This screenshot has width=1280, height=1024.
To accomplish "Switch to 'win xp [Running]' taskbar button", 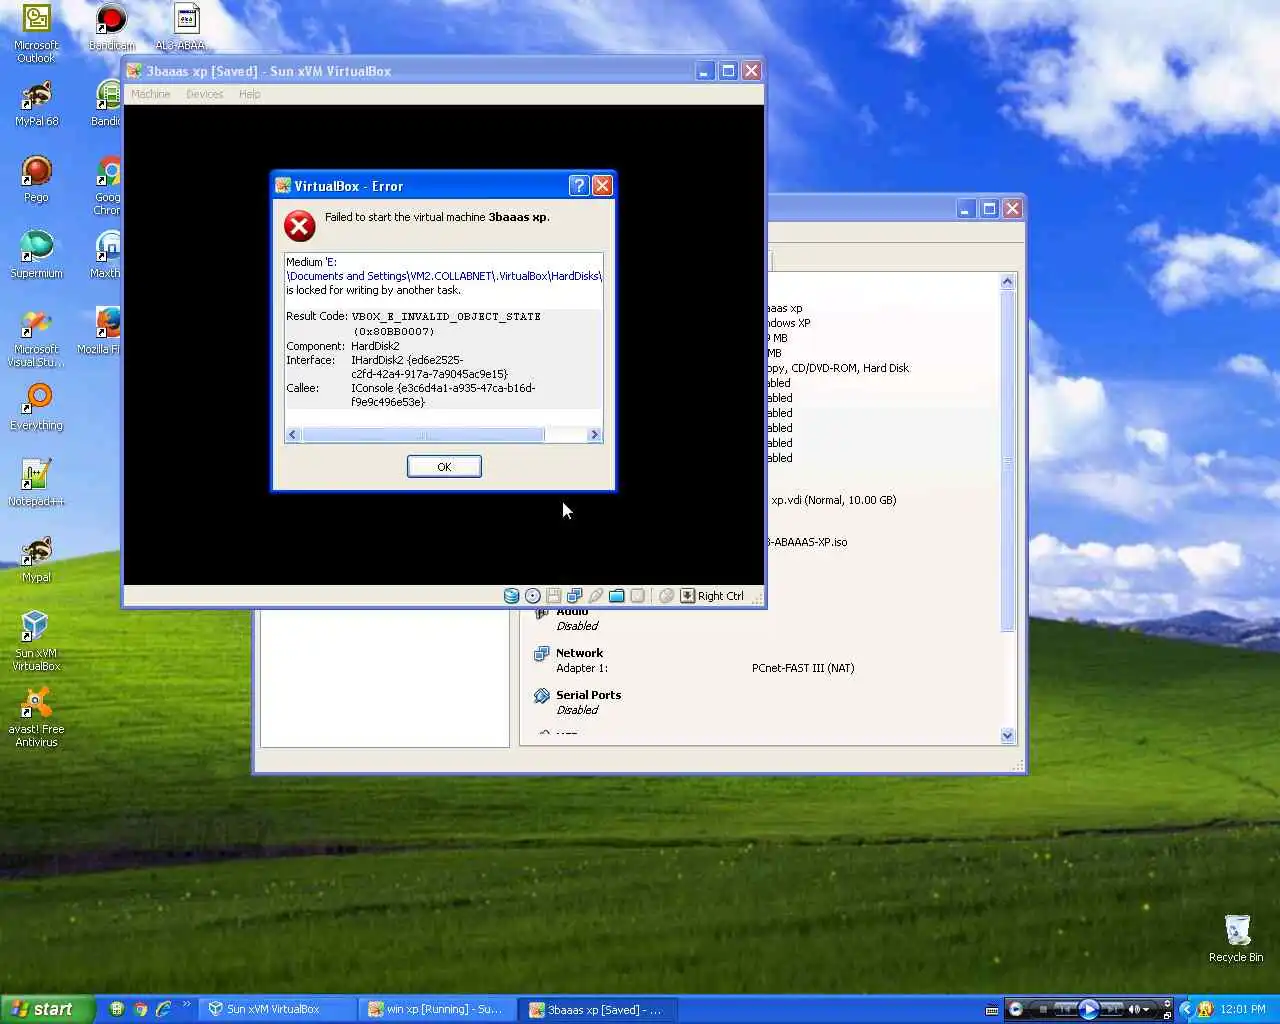I will coord(437,1009).
